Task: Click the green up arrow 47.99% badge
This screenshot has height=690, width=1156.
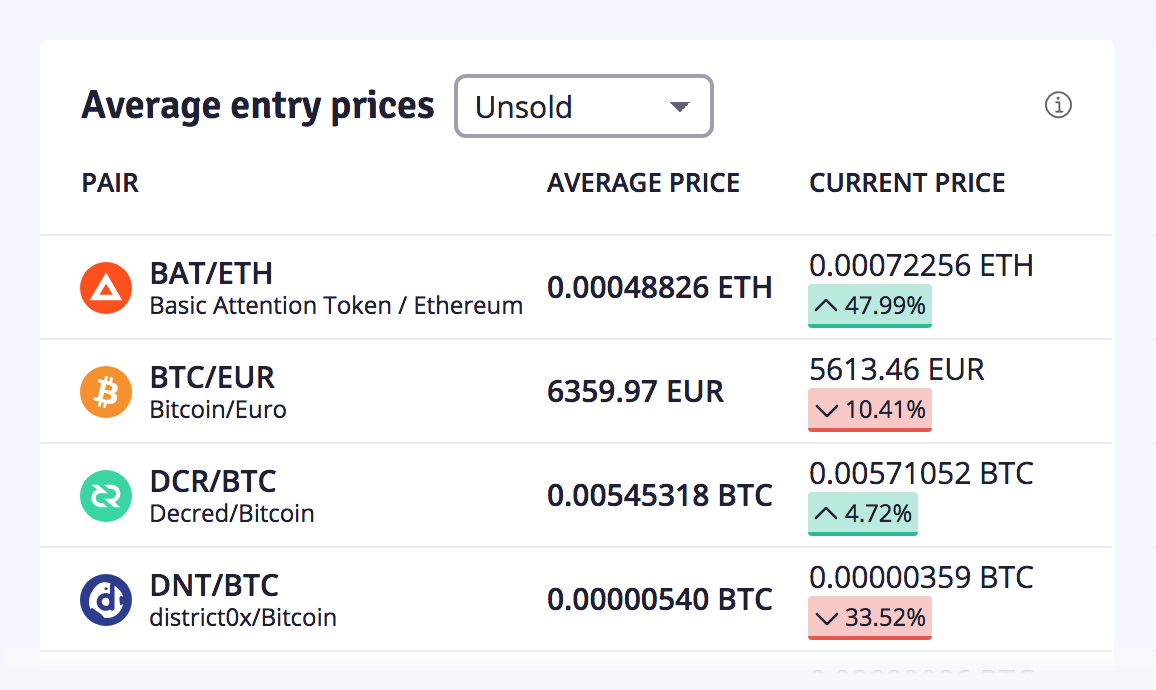Action: 870,305
